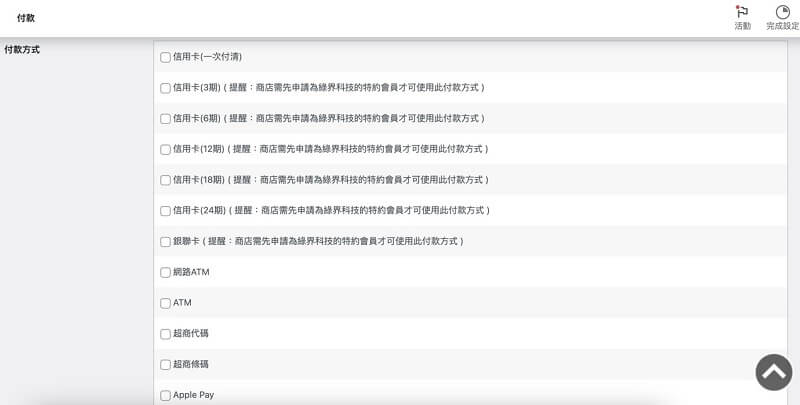Click the 付款 page title
Image resolution: width=800 pixels, height=405 pixels.
(26, 18)
